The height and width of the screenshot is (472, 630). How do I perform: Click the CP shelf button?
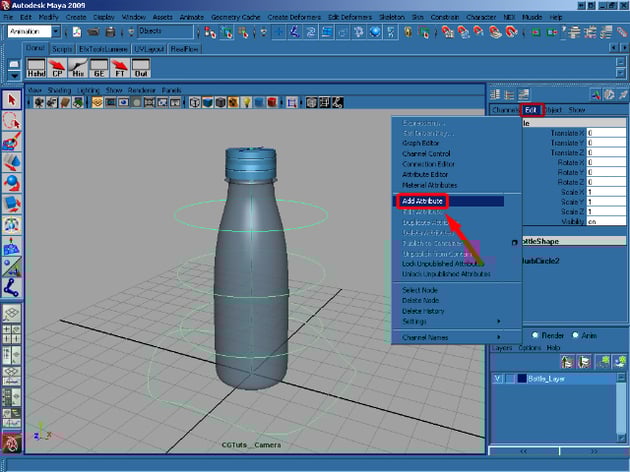(57, 68)
